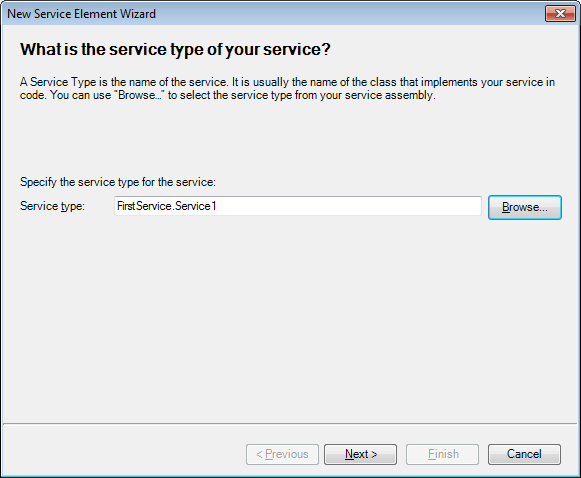Click the FirstService.Service1 text in field

[x=166, y=206]
